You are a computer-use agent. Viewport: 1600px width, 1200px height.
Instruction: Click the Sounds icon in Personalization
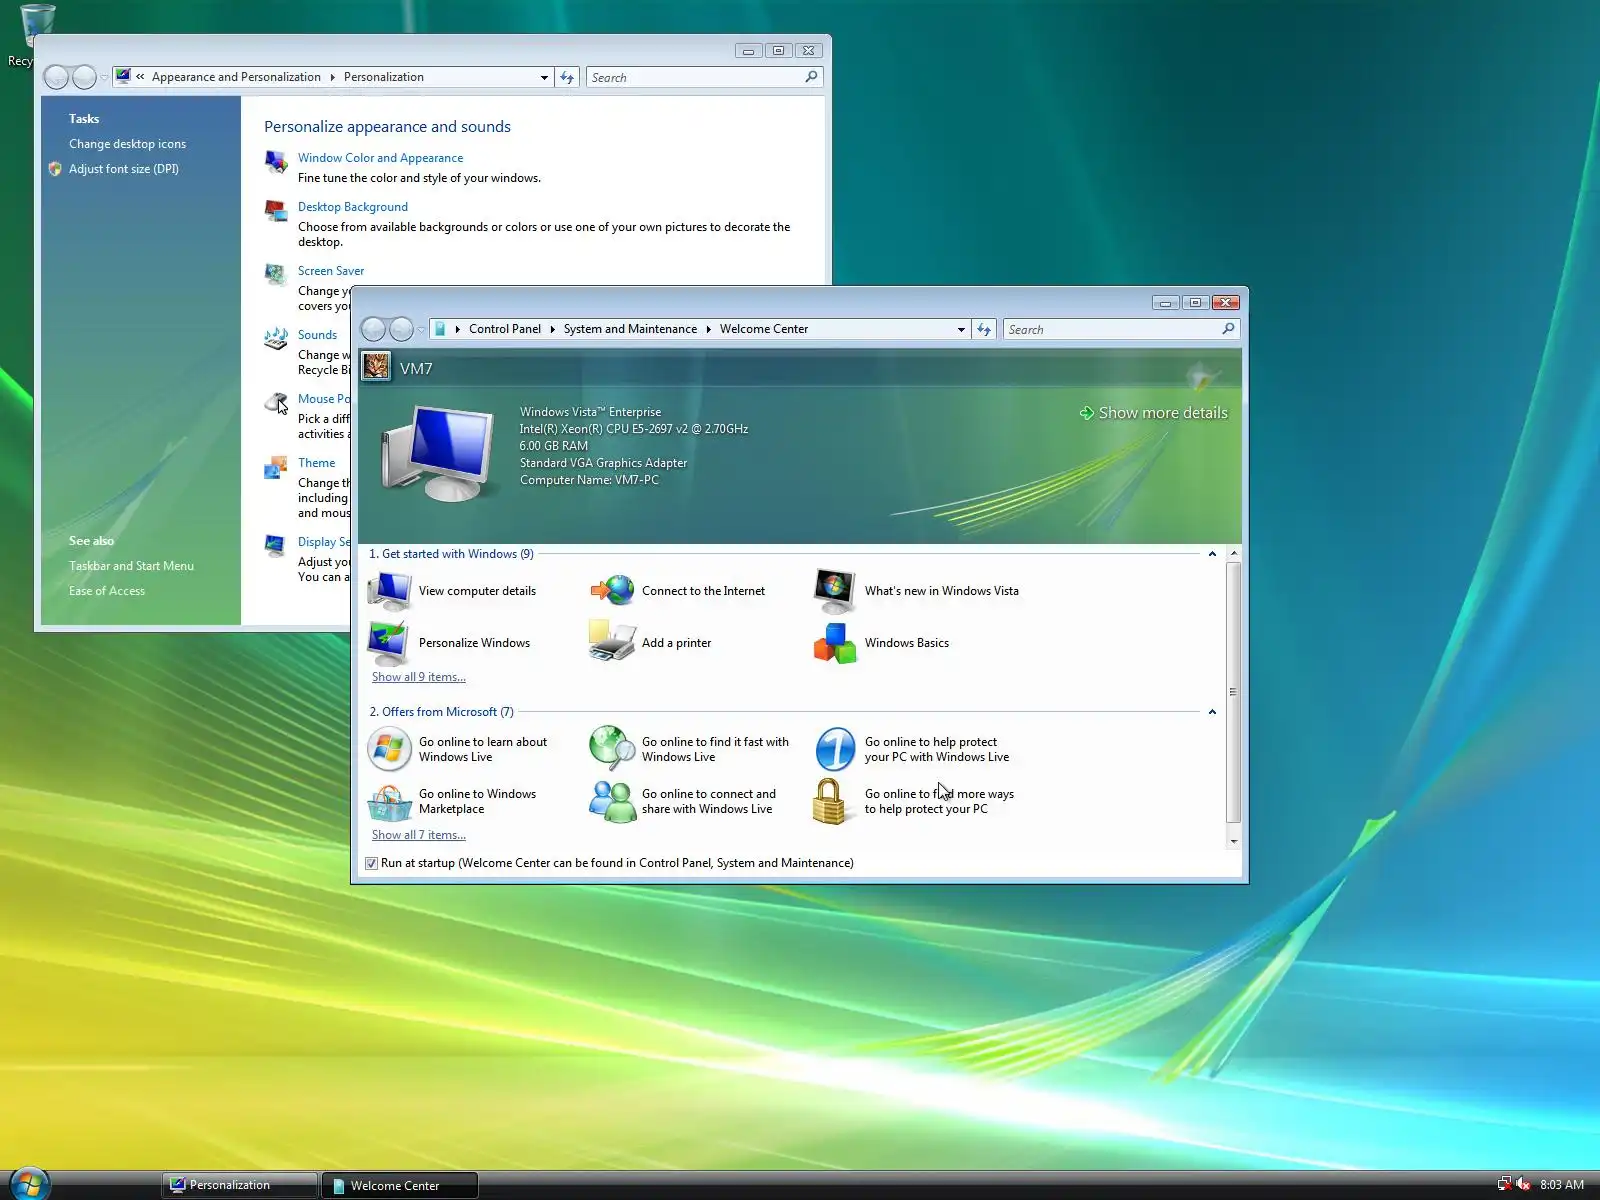tap(276, 338)
